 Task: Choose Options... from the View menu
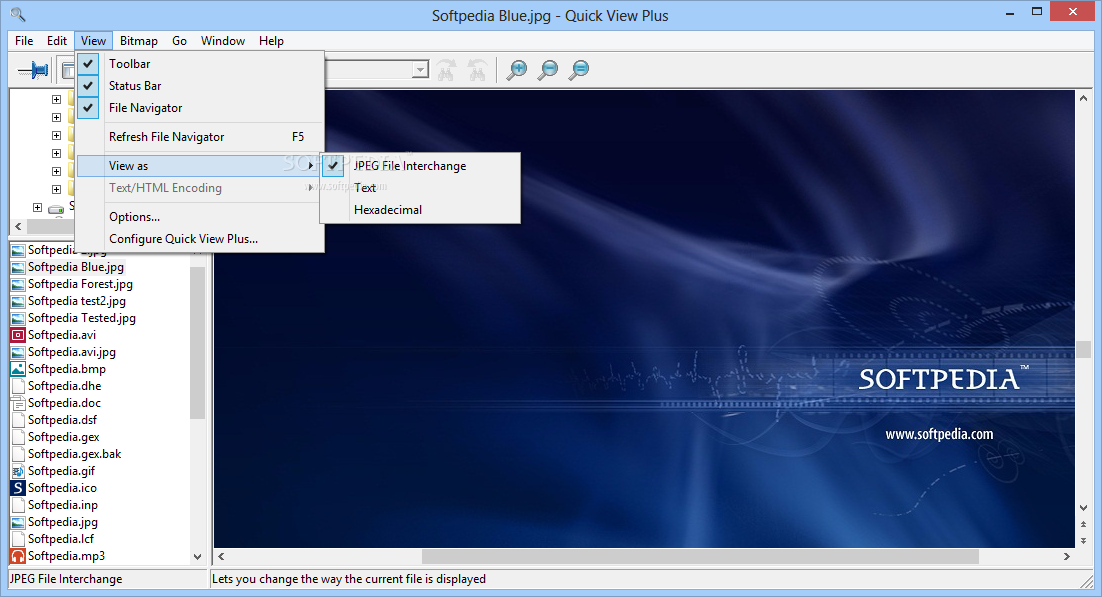(x=200, y=217)
